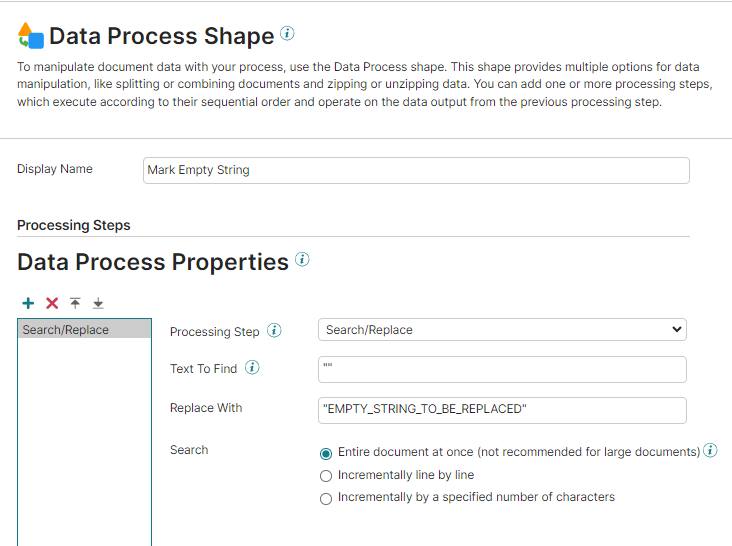
Task: Show info for Processing Step field
Action: pos(274,331)
